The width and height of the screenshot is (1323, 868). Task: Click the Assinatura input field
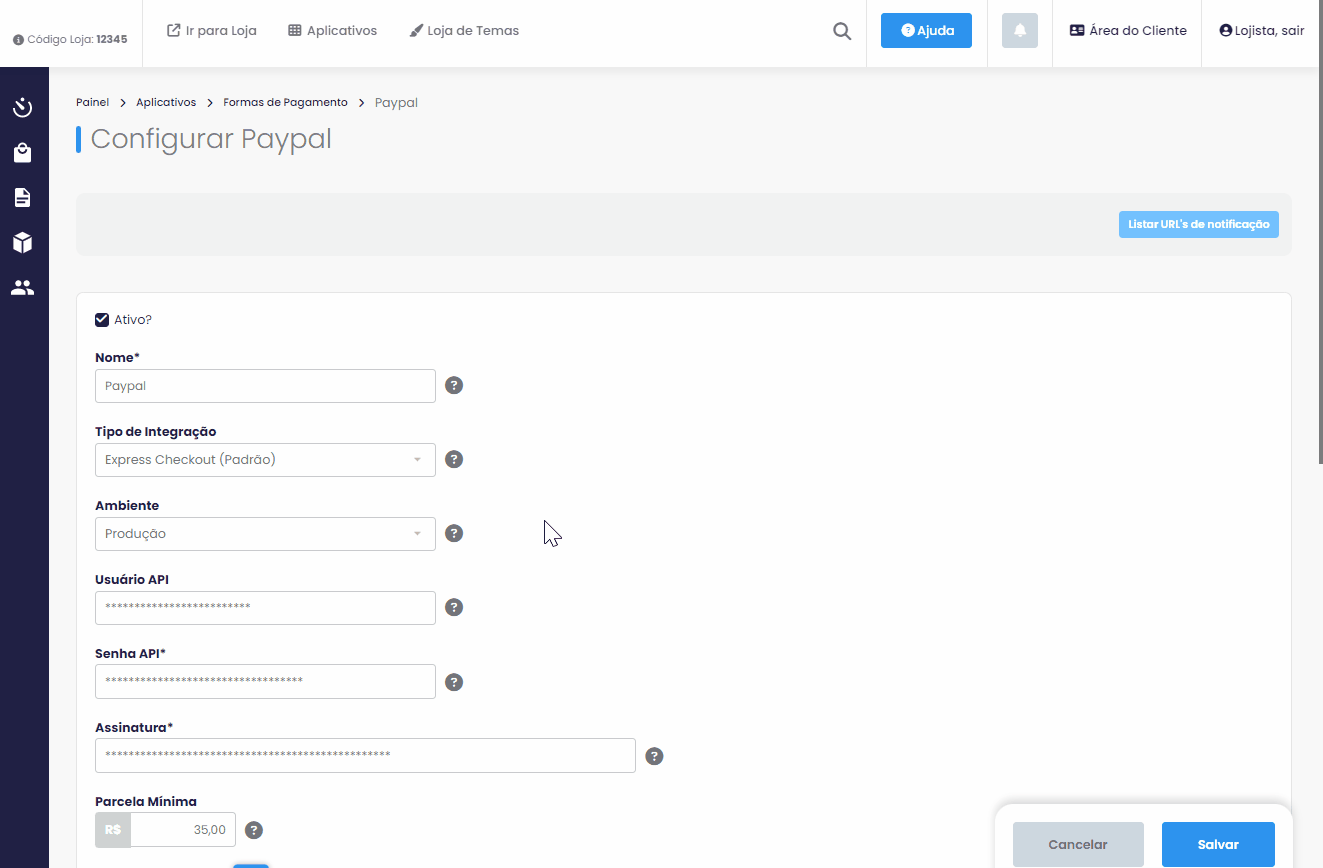coord(365,756)
